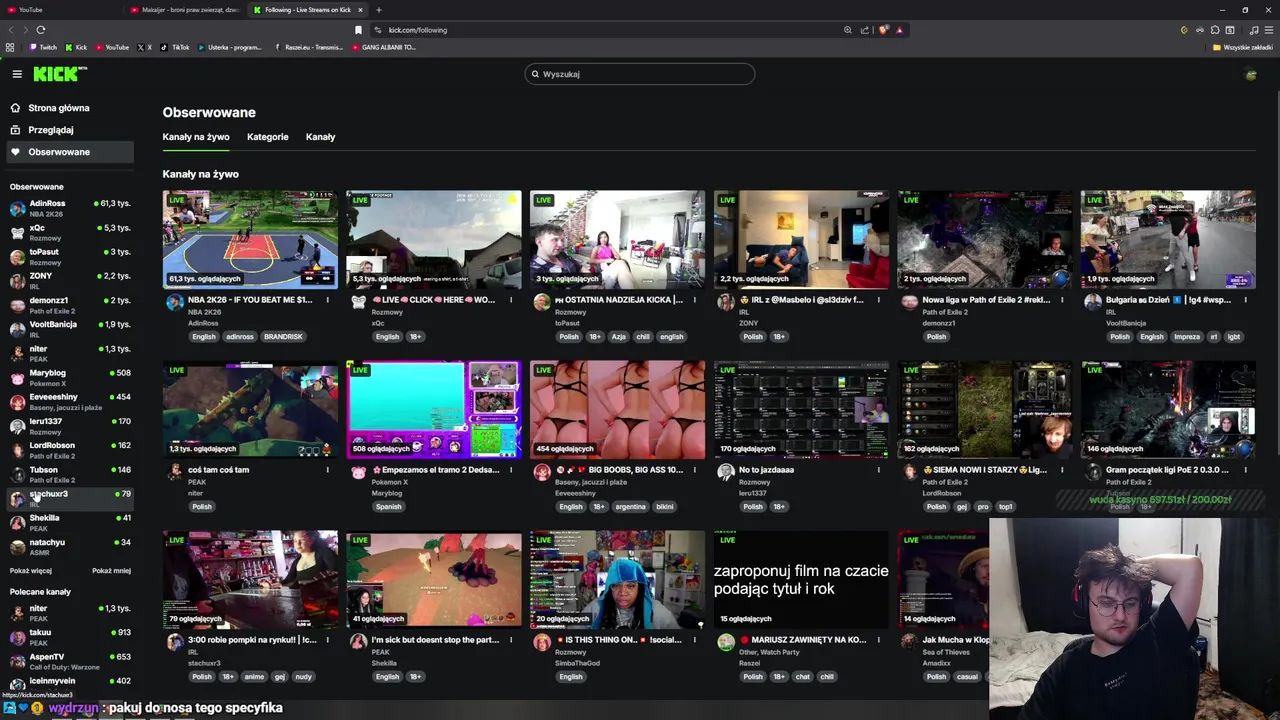Open three-dot menu on OSTATNIA NADZIEJA KICKA card

(x=694, y=300)
